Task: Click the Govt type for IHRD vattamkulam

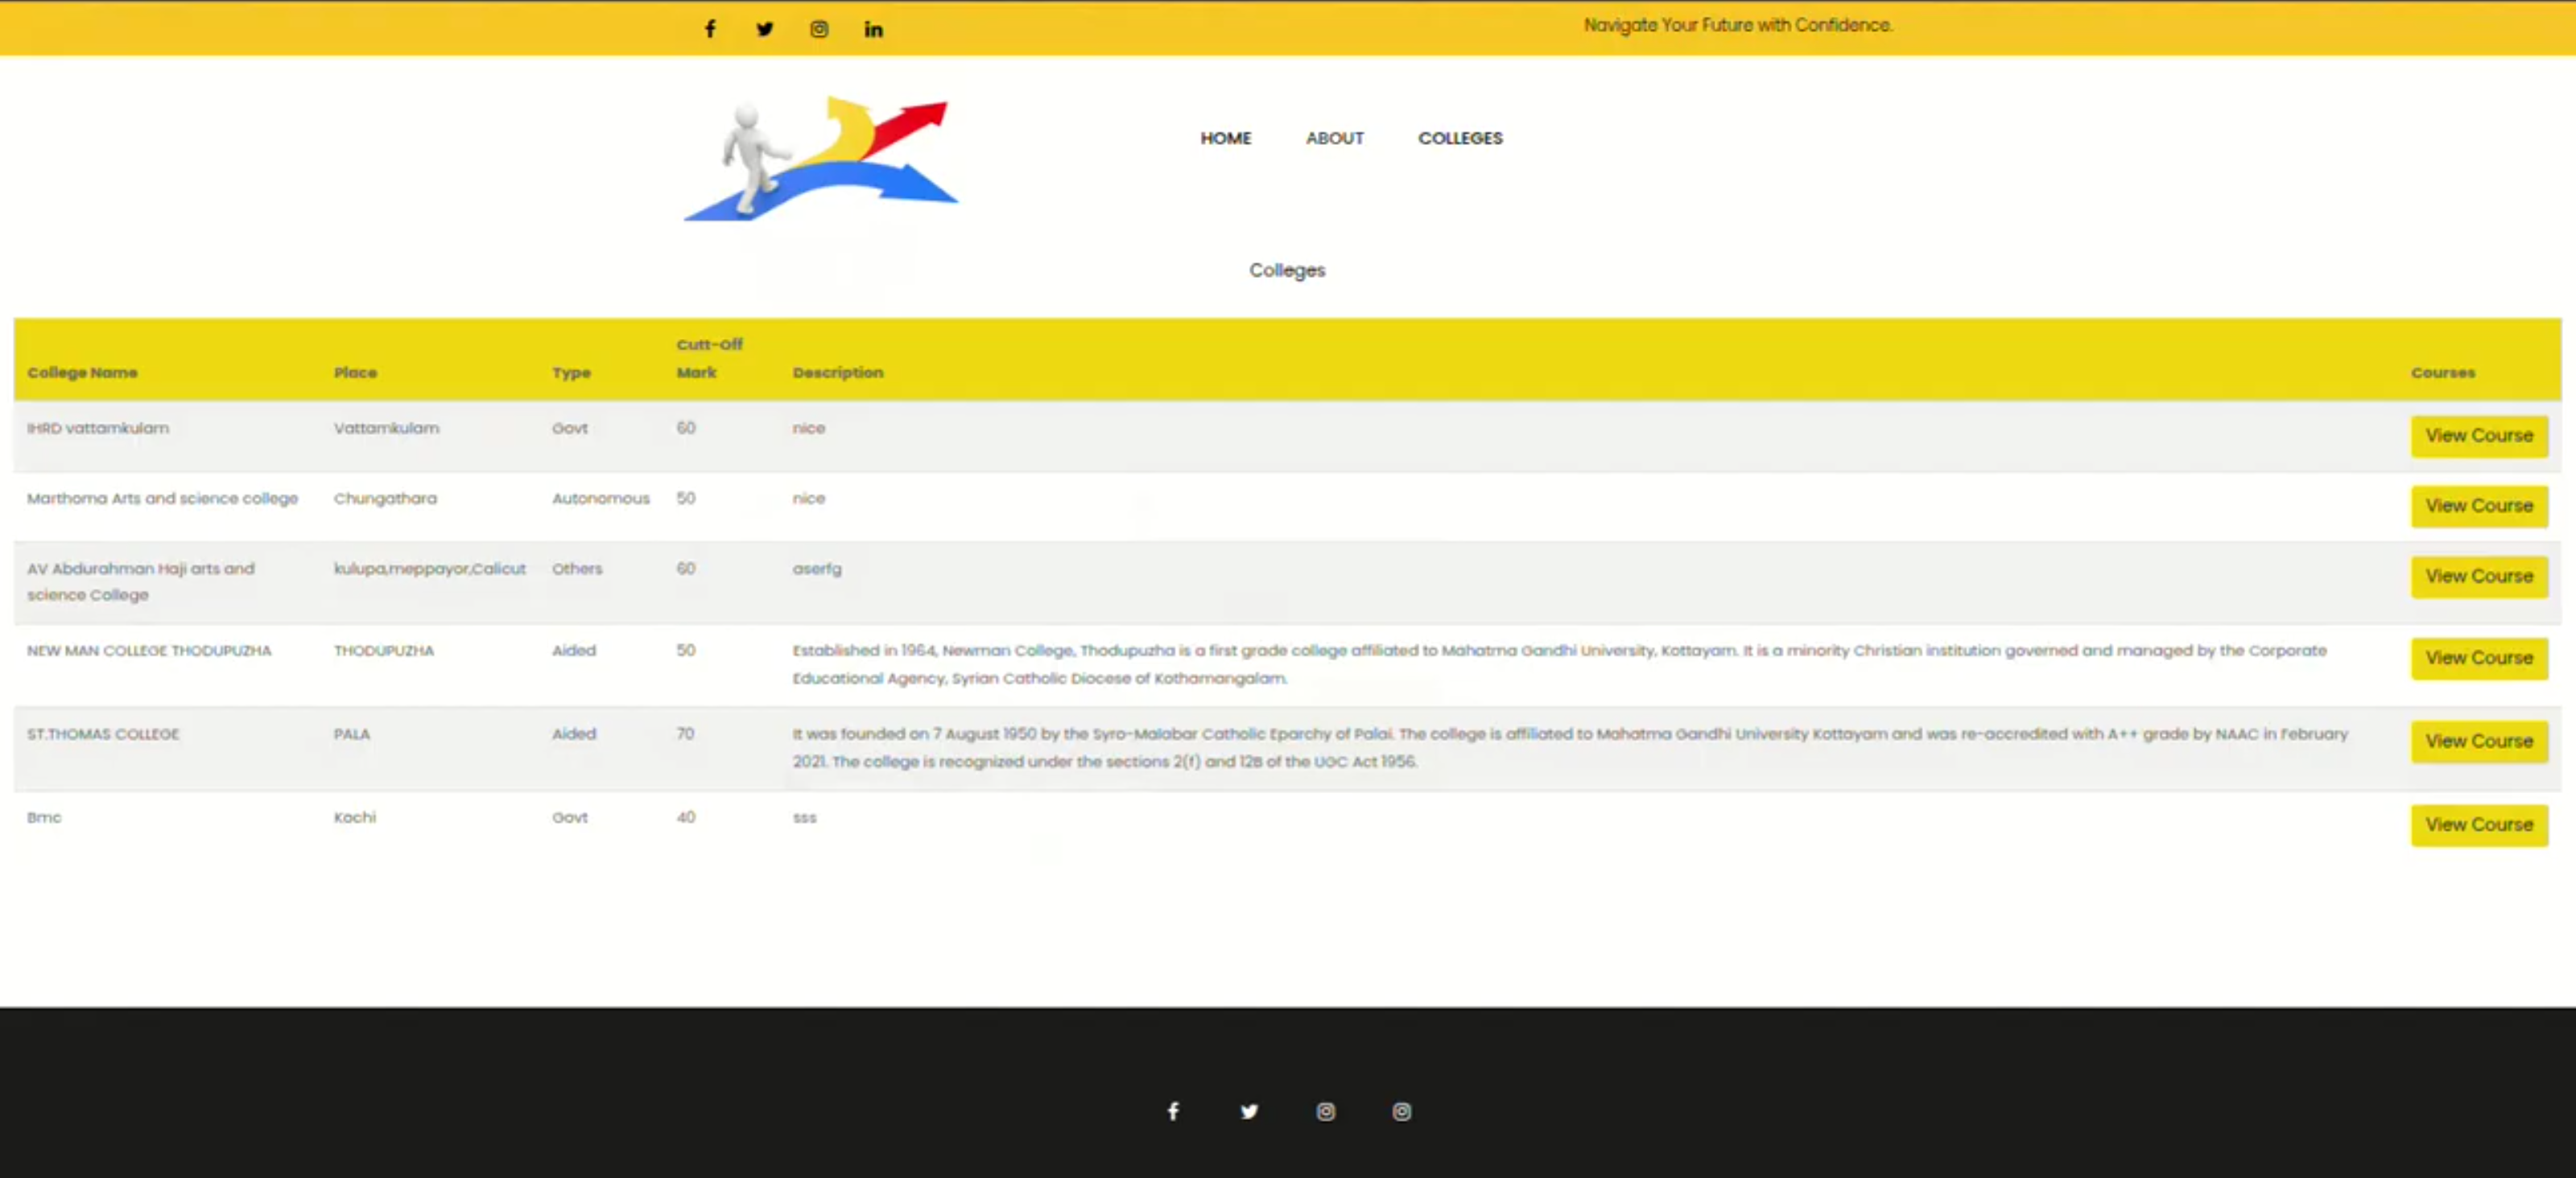Action: click(570, 428)
